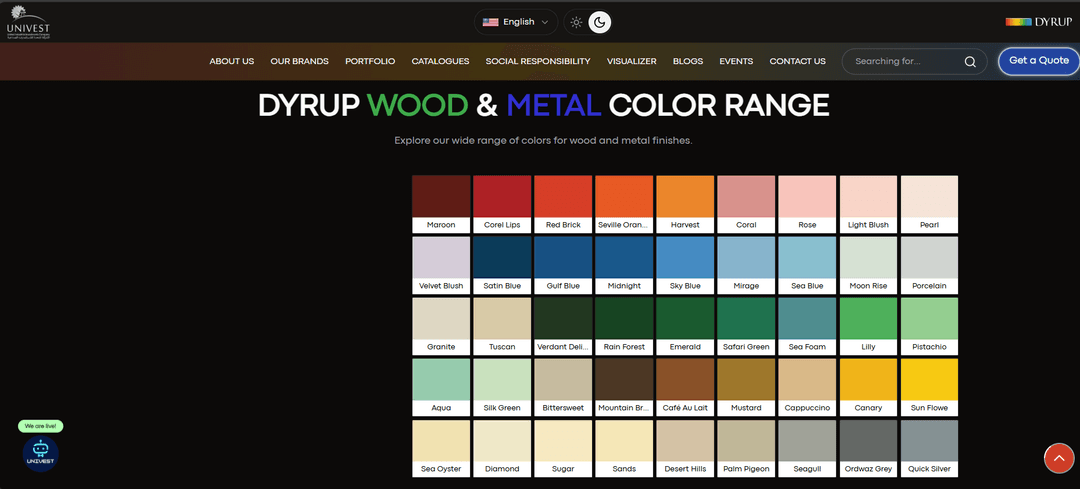Open the Univest chatbot widget

[x=41, y=453]
